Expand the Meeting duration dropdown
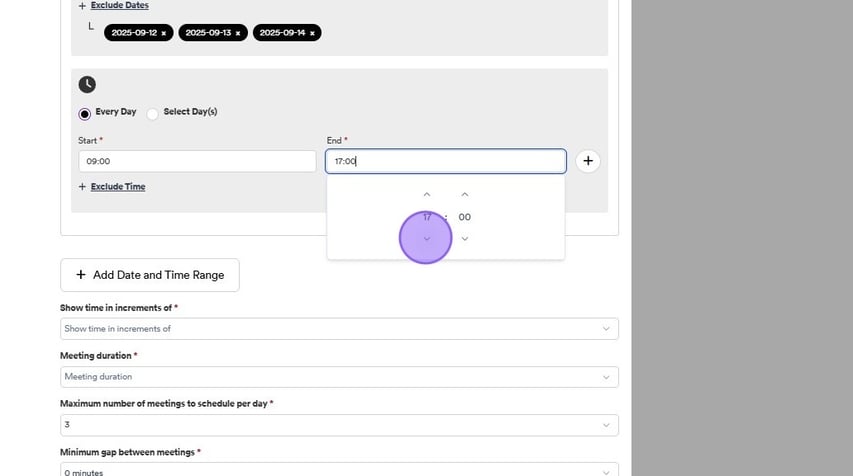Viewport: 853px width, 476px height. tap(339, 377)
